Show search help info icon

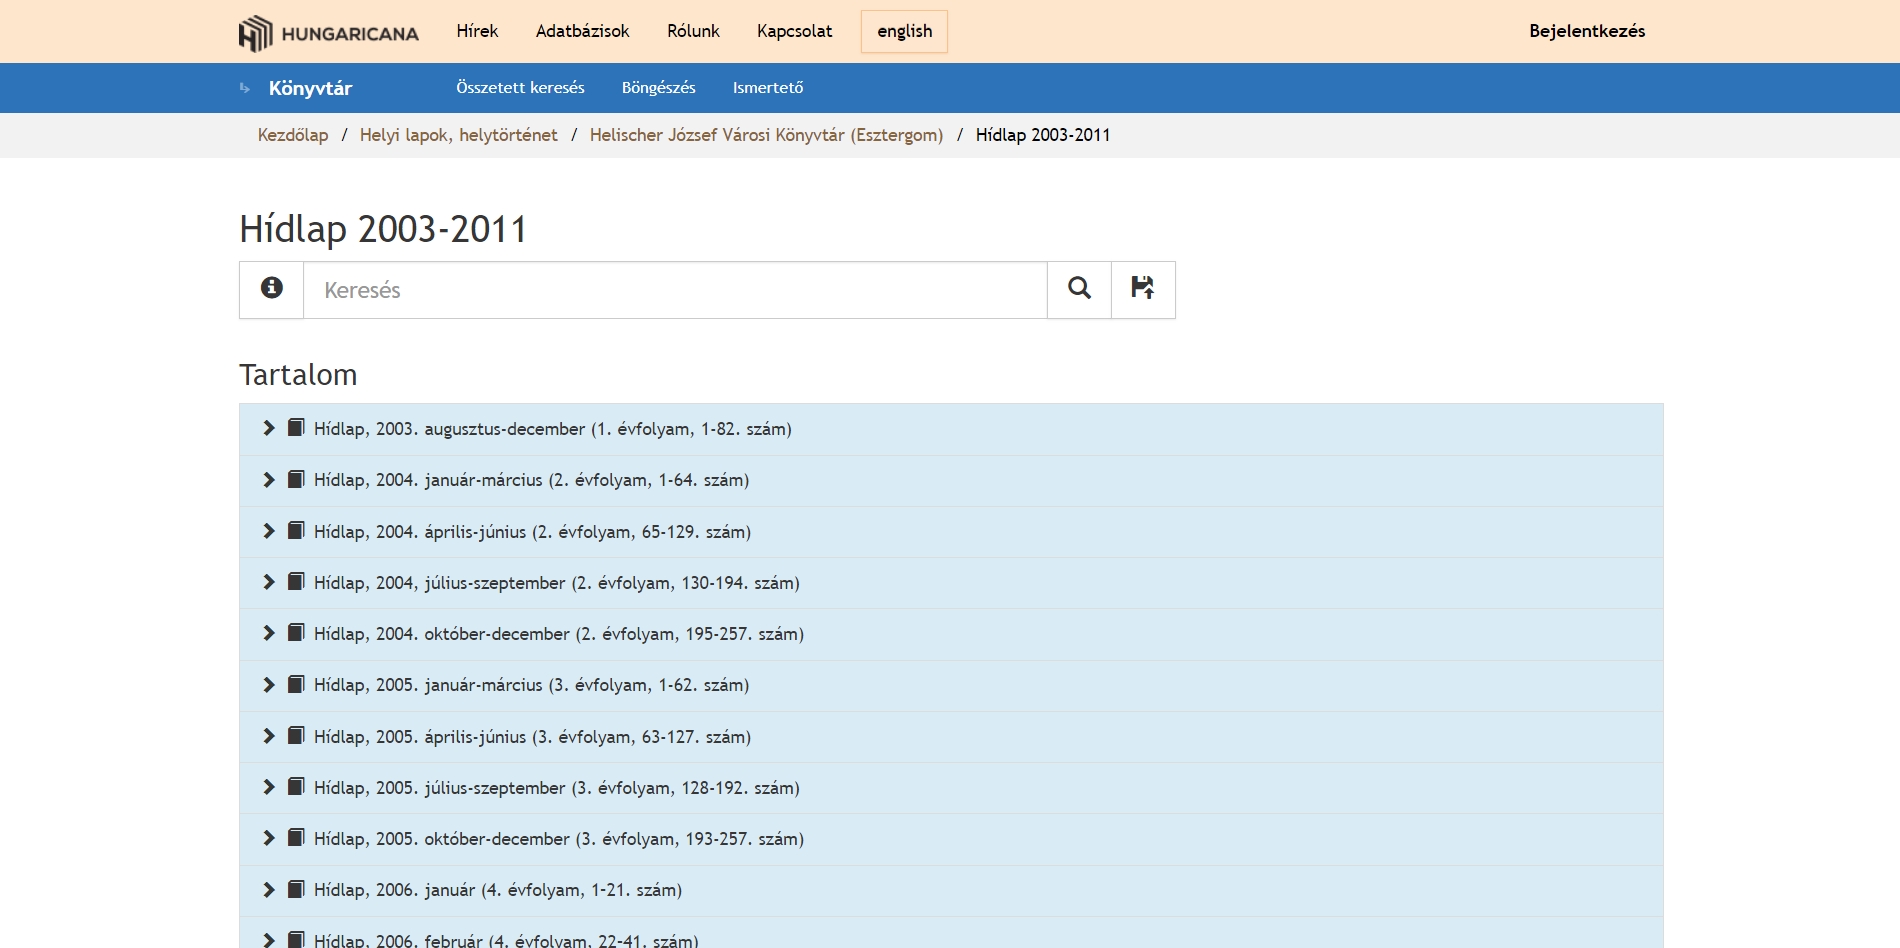[x=271, y=289]
